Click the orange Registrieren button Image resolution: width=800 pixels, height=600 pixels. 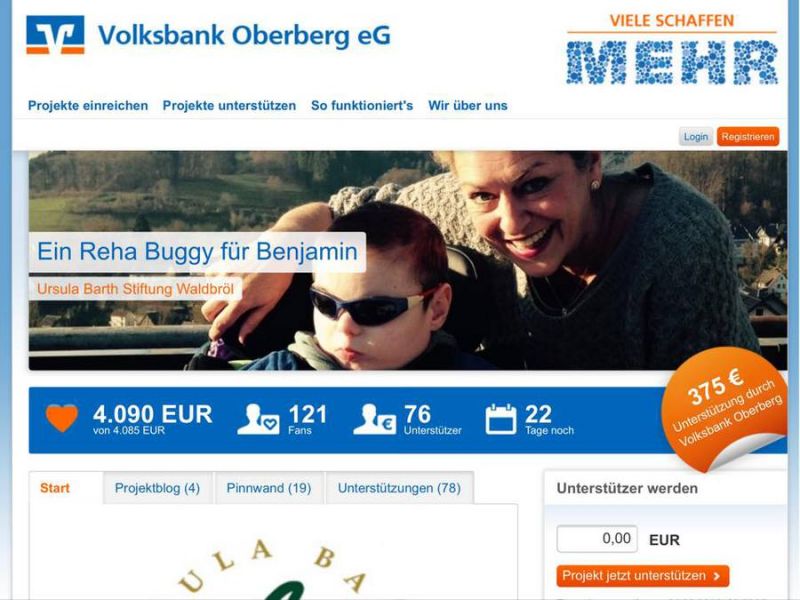(x=748, y=137)
